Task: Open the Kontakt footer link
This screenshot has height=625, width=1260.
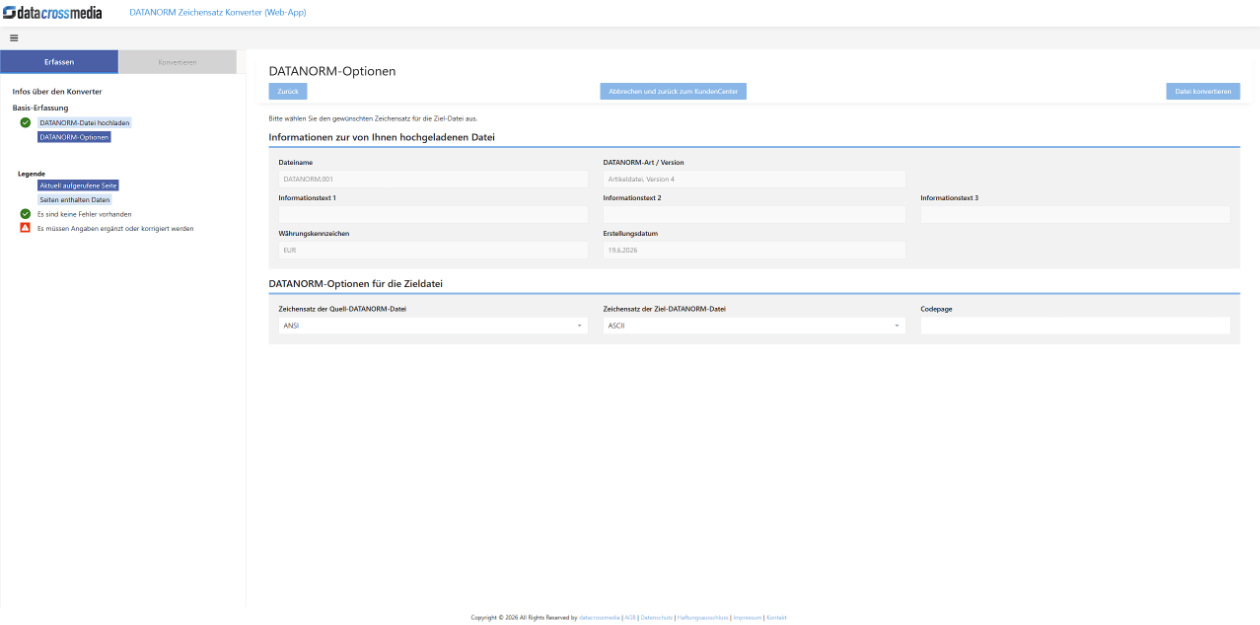Action: [777, 617]
